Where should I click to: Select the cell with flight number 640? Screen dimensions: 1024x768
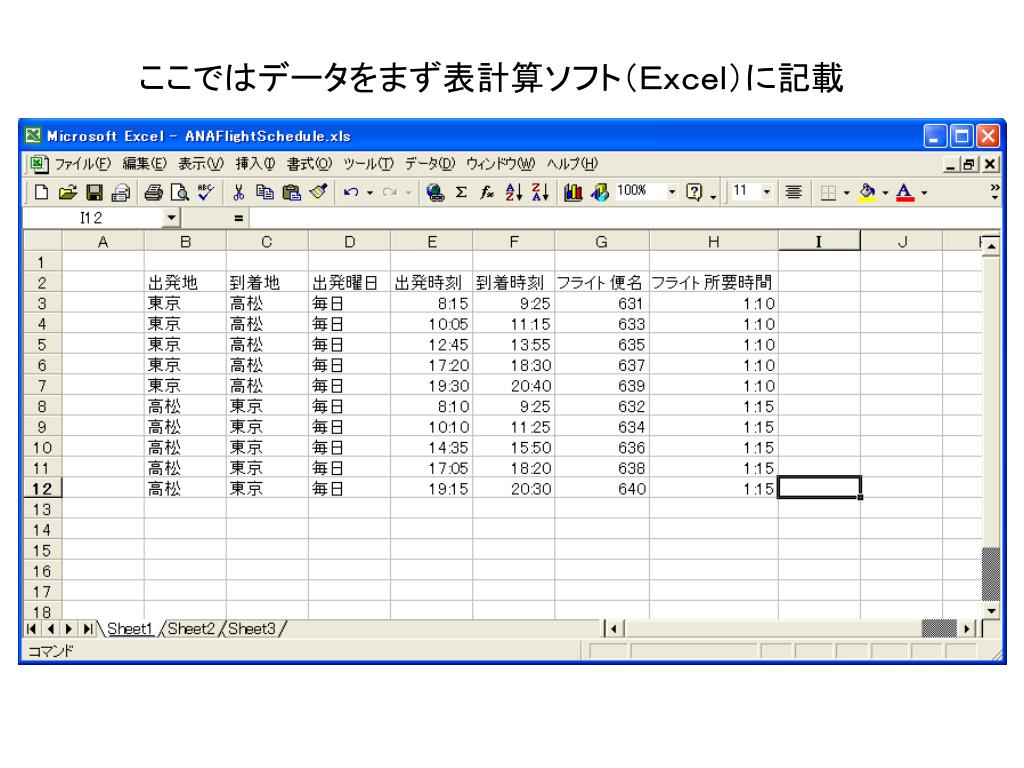601,488
